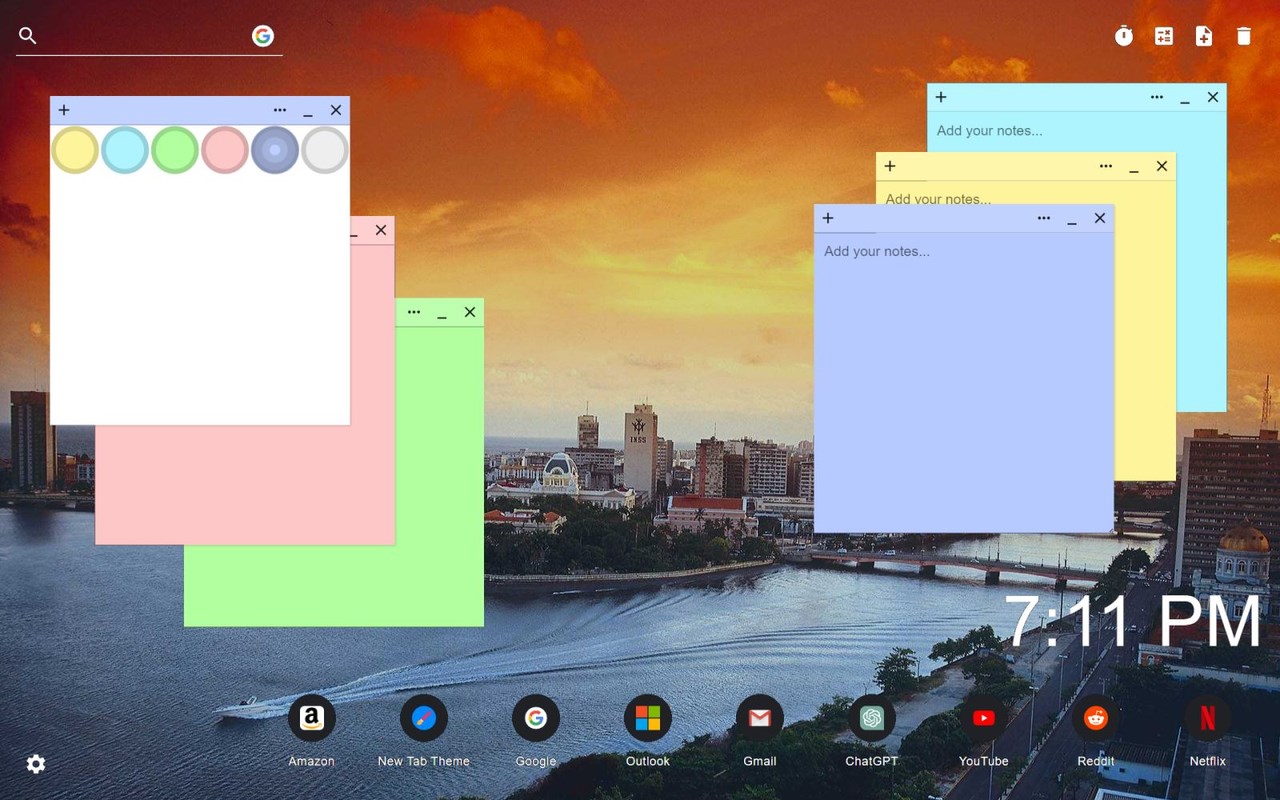Screen dimensions: 1280x800
Task: Open the New Tab Theme shortcut
Action: click(424, 718)
